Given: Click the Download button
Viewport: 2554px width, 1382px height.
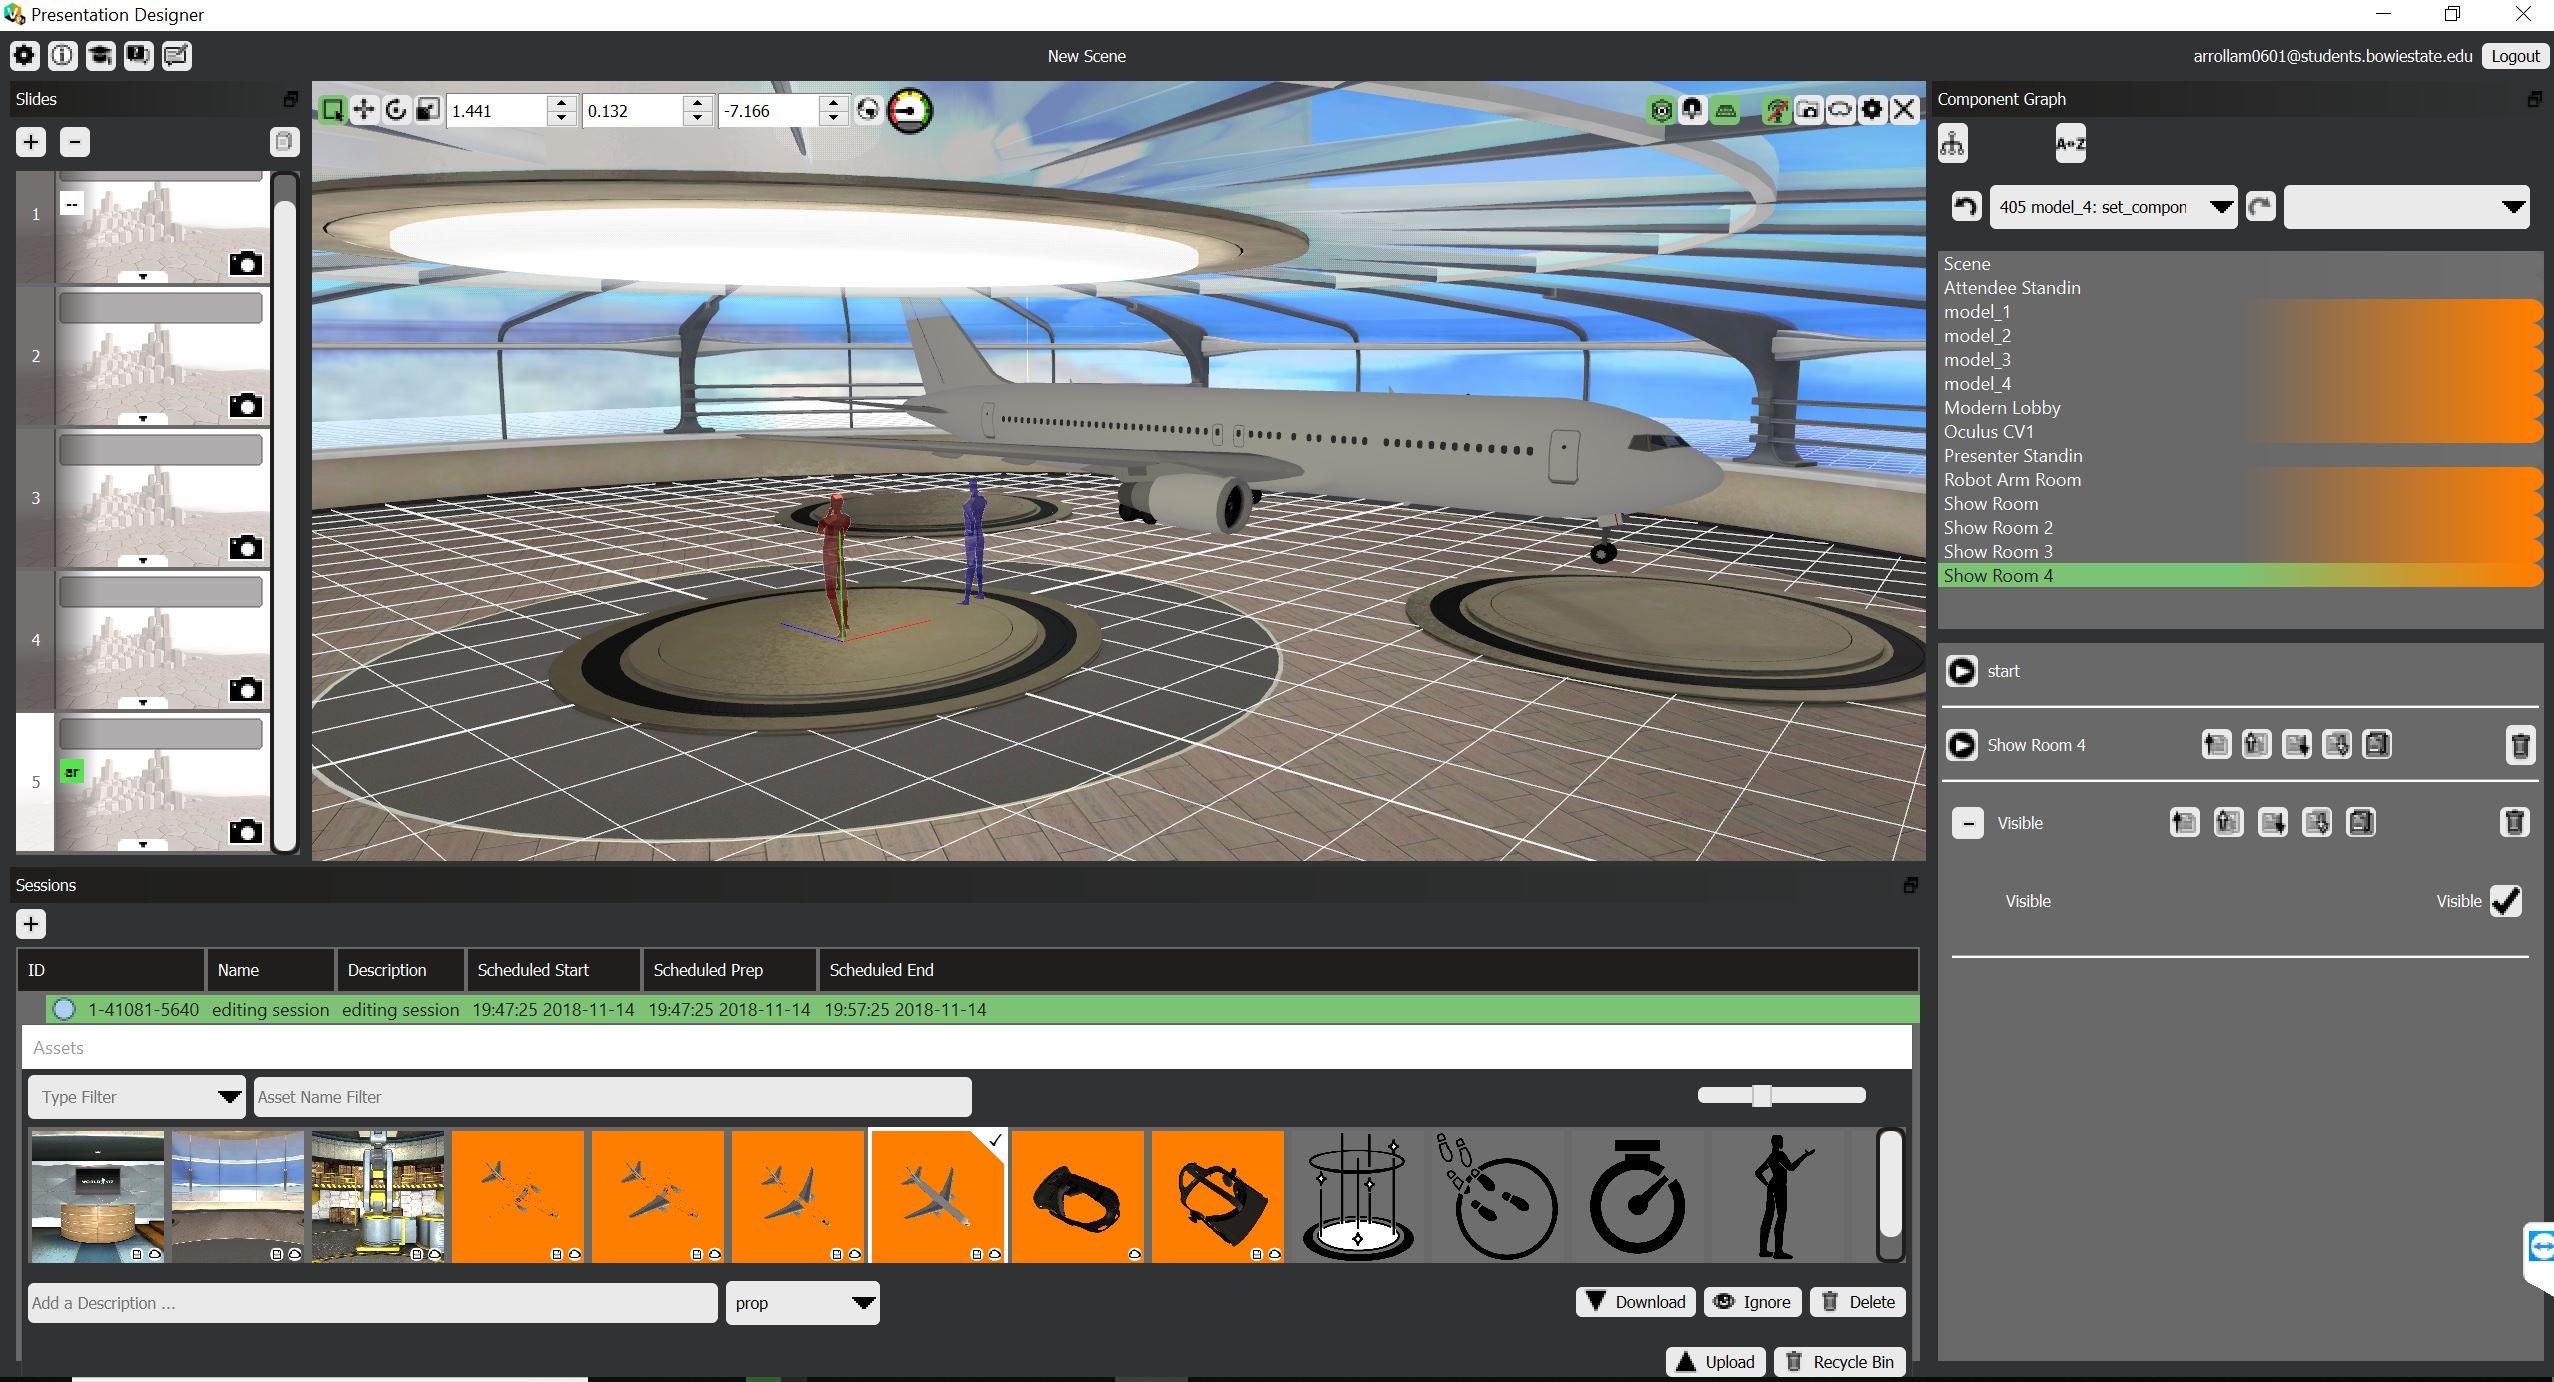Looking at the screenshot, I should click(x=1636, y=1302).
